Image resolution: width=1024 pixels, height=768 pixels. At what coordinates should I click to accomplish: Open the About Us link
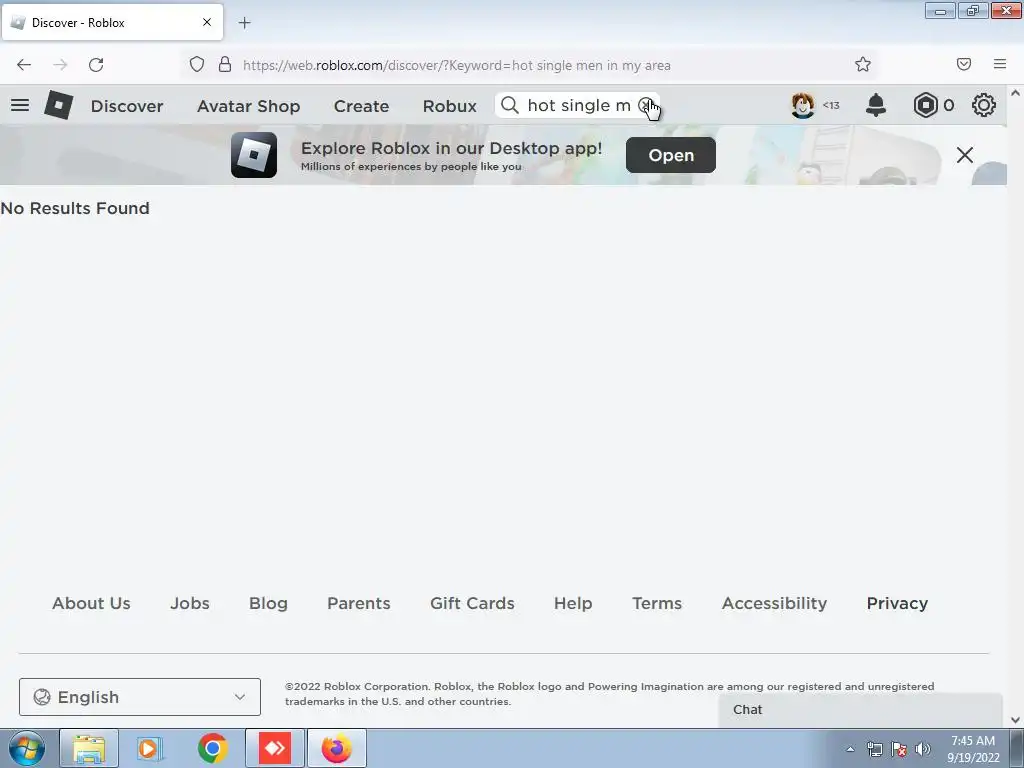pyautogui.click(x=91, y=603)
